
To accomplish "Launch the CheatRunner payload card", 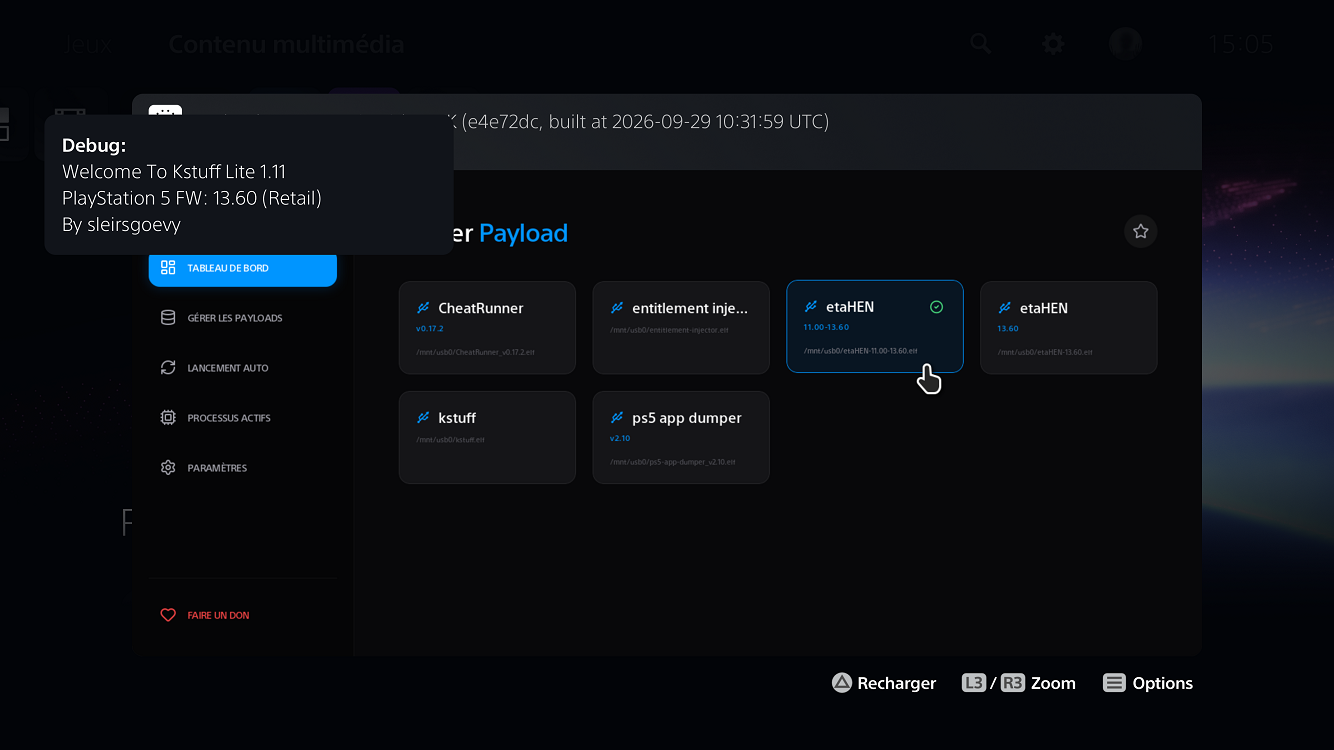I will click(x=487, y=328).
